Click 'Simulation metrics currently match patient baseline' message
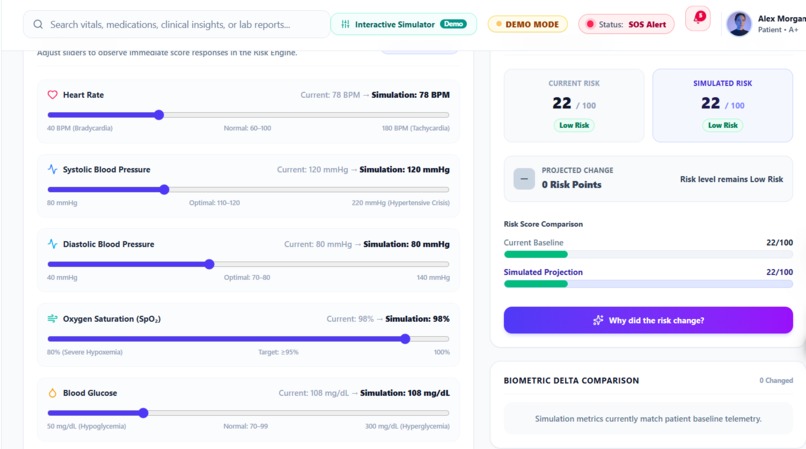806x449 pixels. 648,419
